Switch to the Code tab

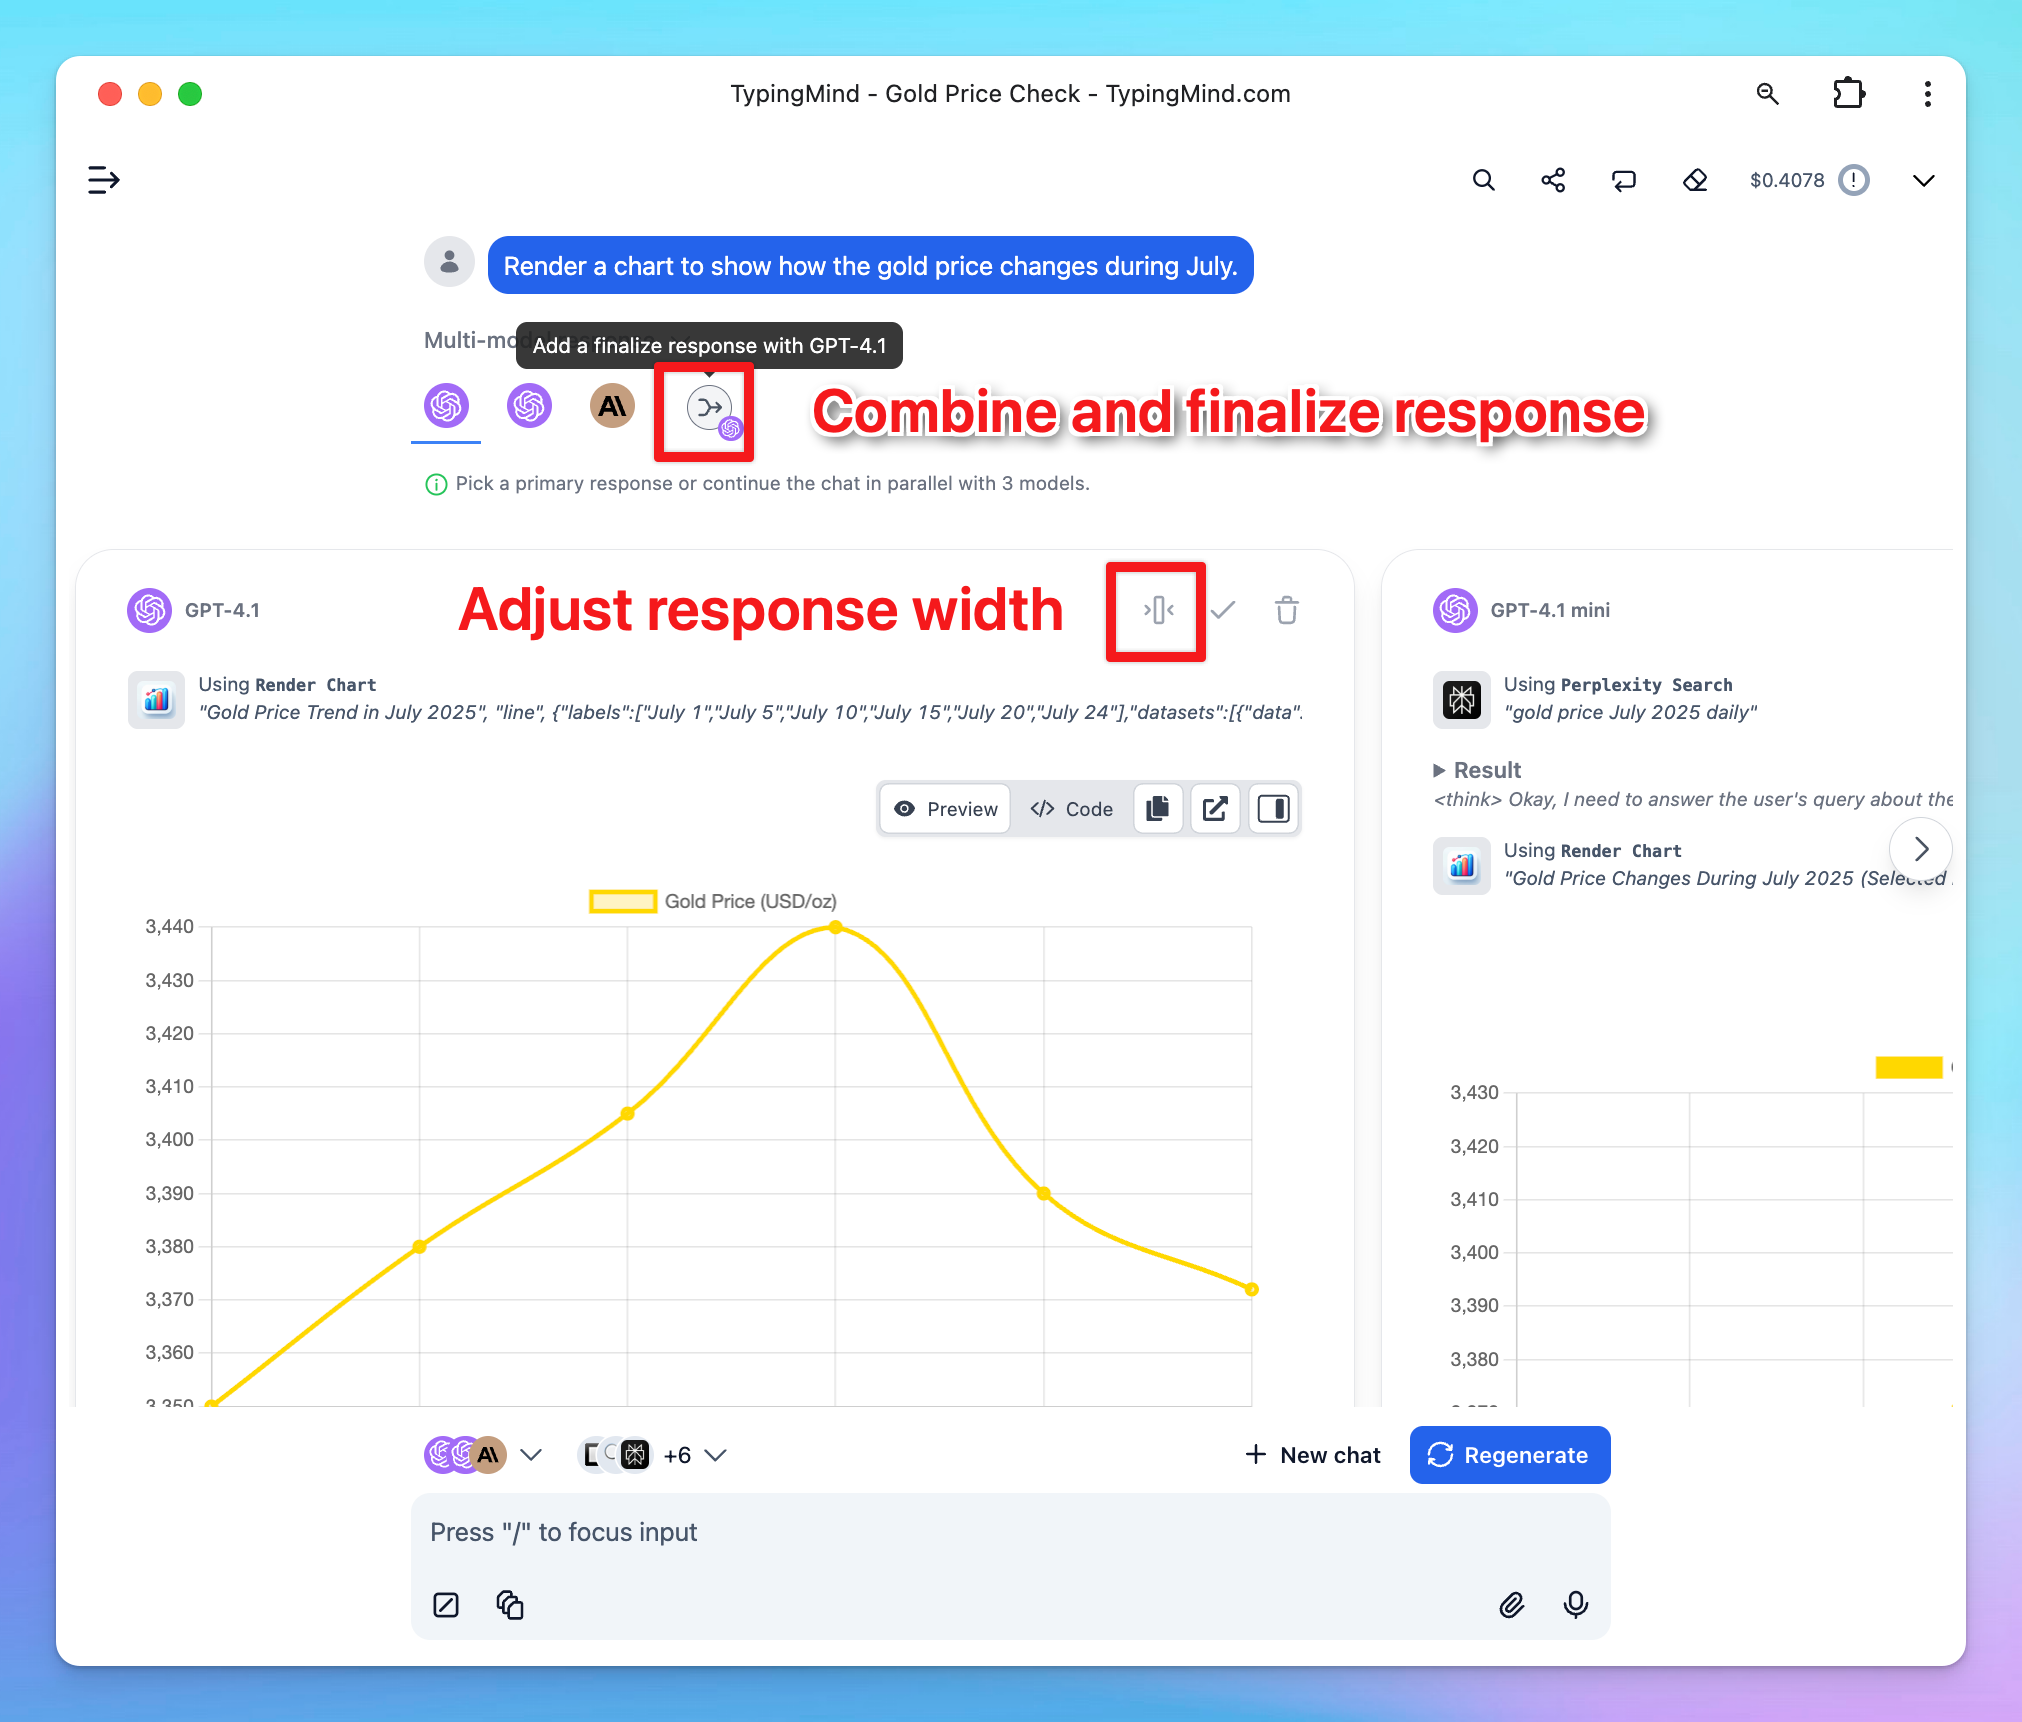tap(1072, 809)
